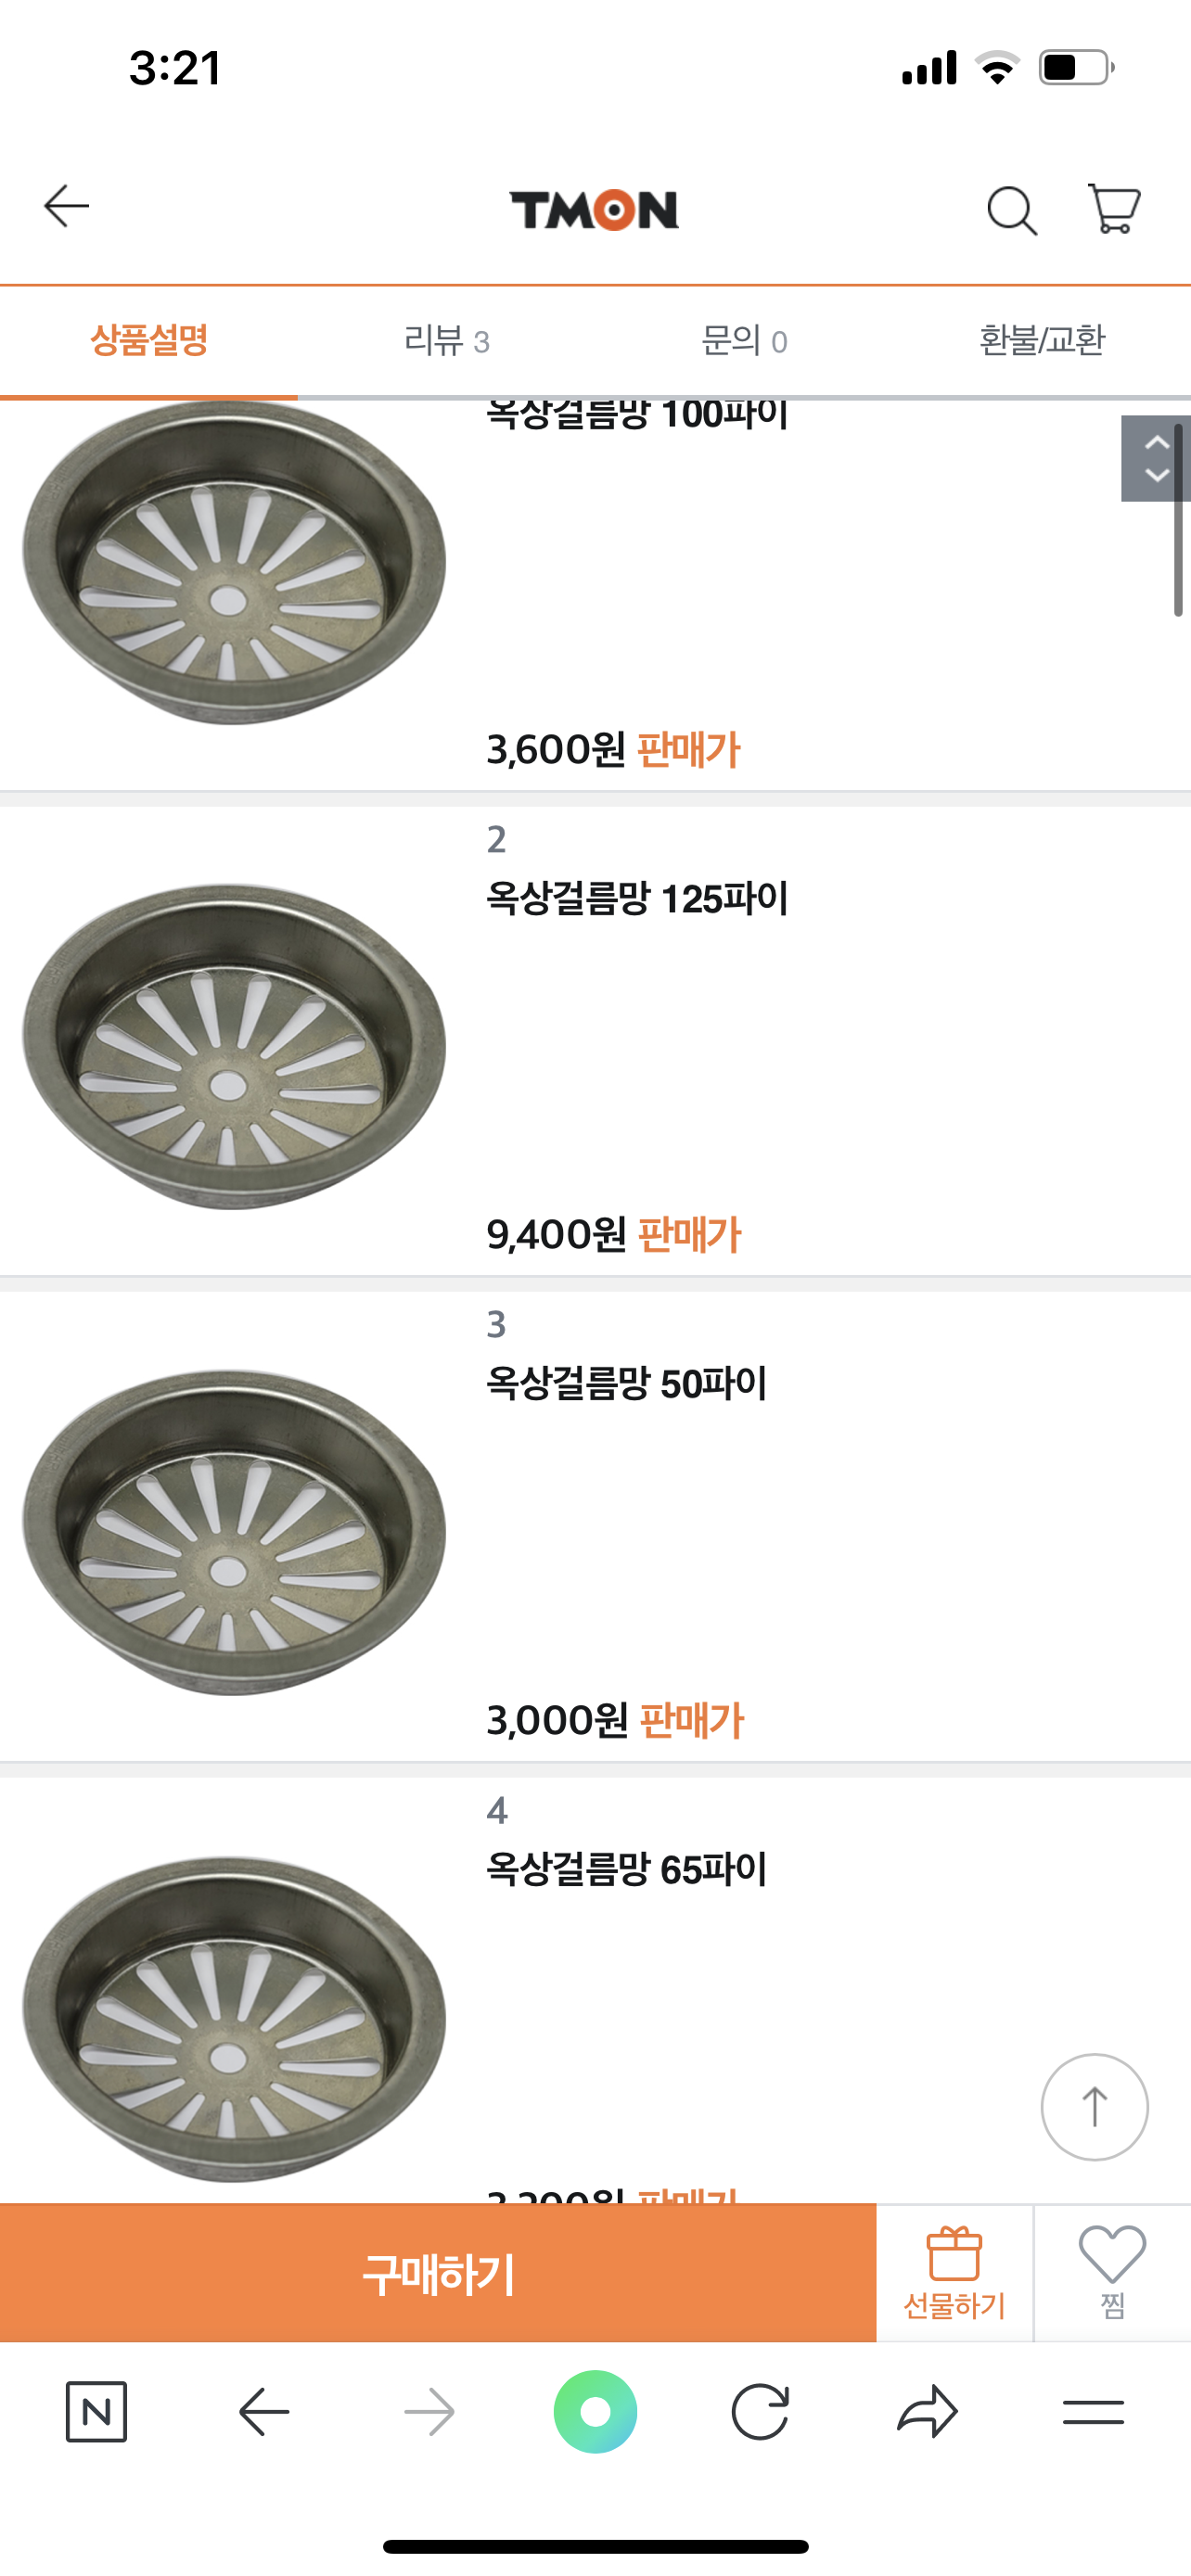Toggle the 찜 heart wishlist
This screenshot has height=2576, width=1191.
[1112, 2272]
